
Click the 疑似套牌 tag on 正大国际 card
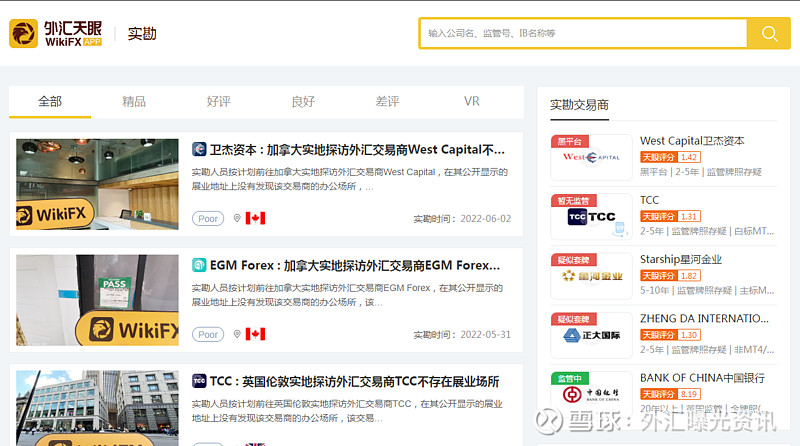point(574,319)
